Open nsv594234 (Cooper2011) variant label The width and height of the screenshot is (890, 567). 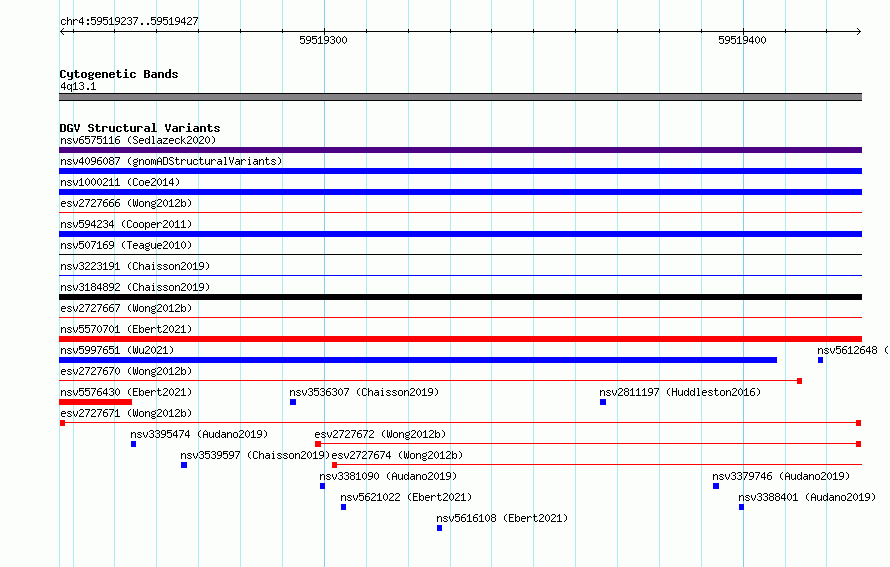click(x=126, y=224)
